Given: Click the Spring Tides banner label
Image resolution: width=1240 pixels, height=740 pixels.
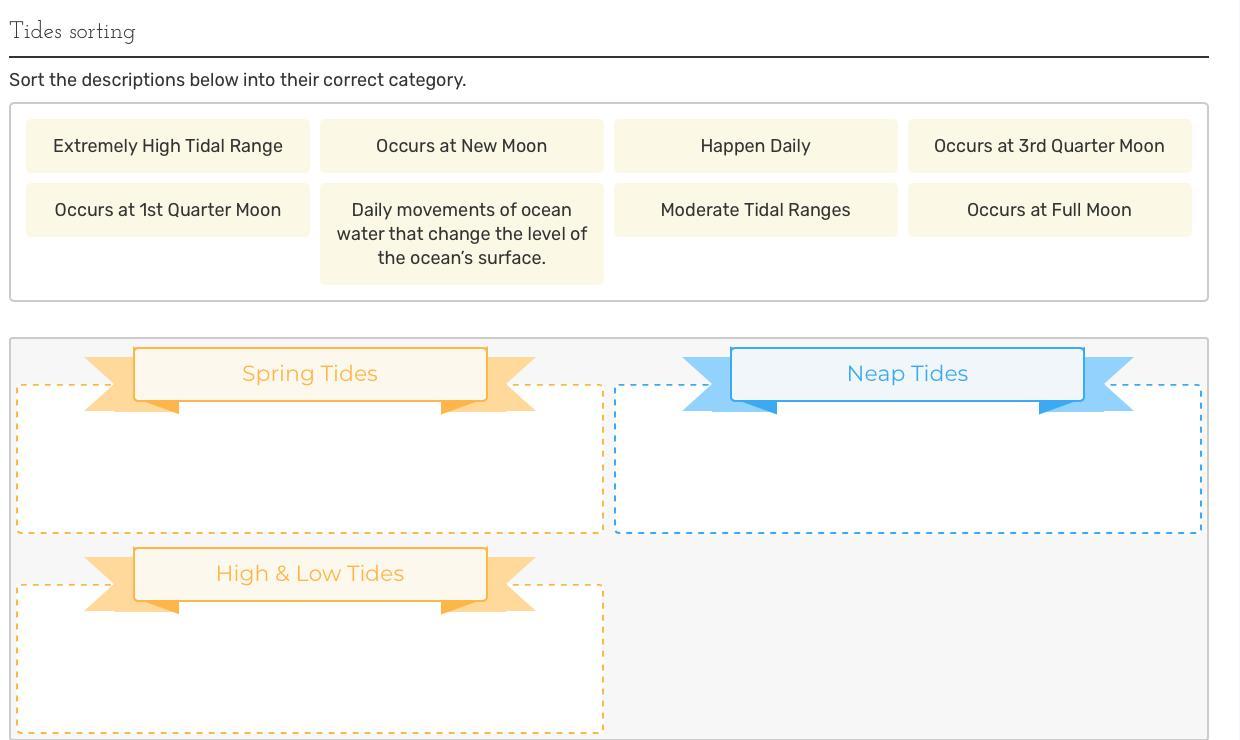Looking at the screenshot, I should [x=310, y=374].
